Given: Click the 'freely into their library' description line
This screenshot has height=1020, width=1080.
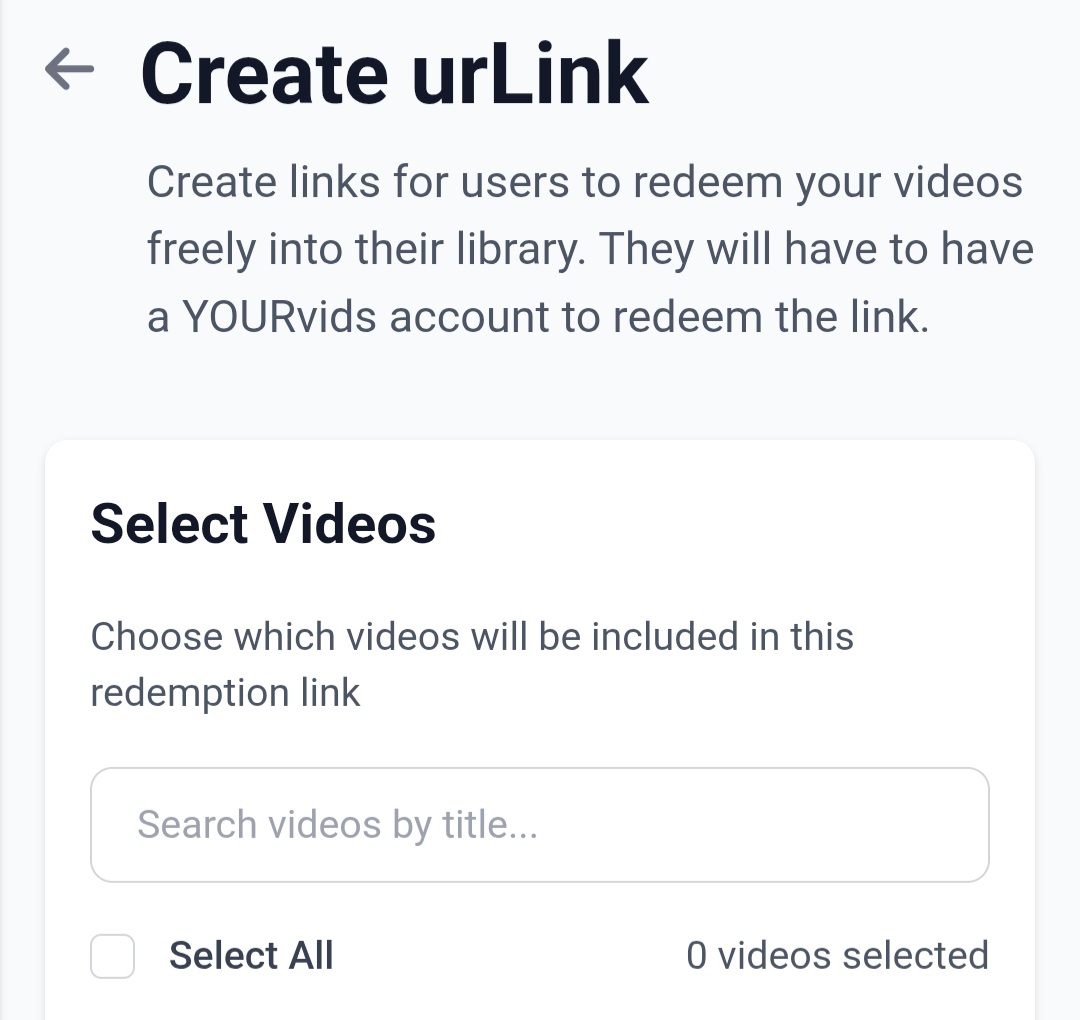Looking at the screenshot, I should coord(366,249).
